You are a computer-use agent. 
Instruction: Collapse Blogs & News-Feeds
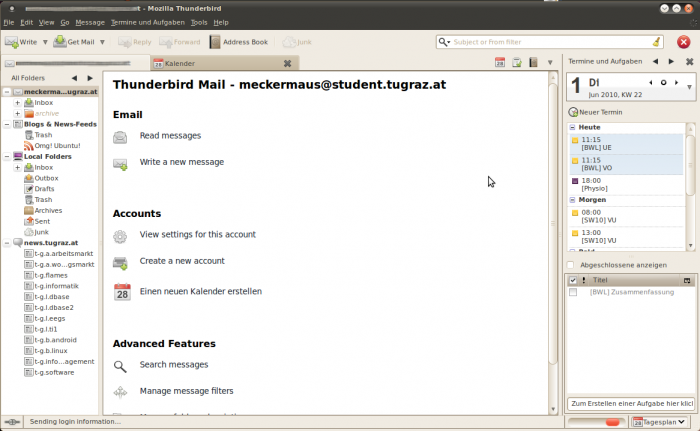pyautogui.click(x=7, y=124)
